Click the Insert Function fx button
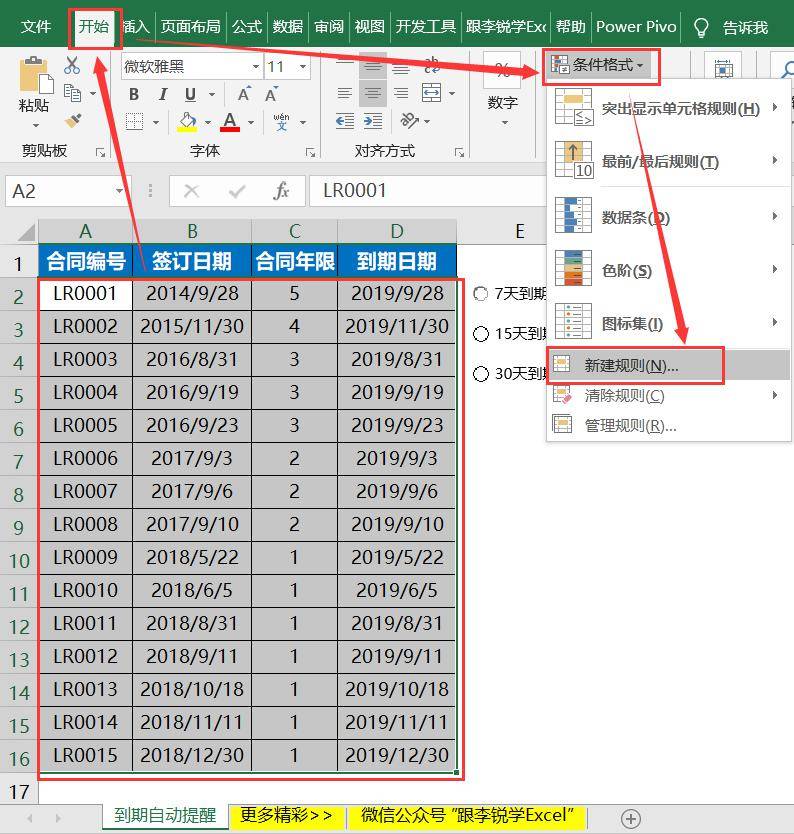 tap(281, 190)
